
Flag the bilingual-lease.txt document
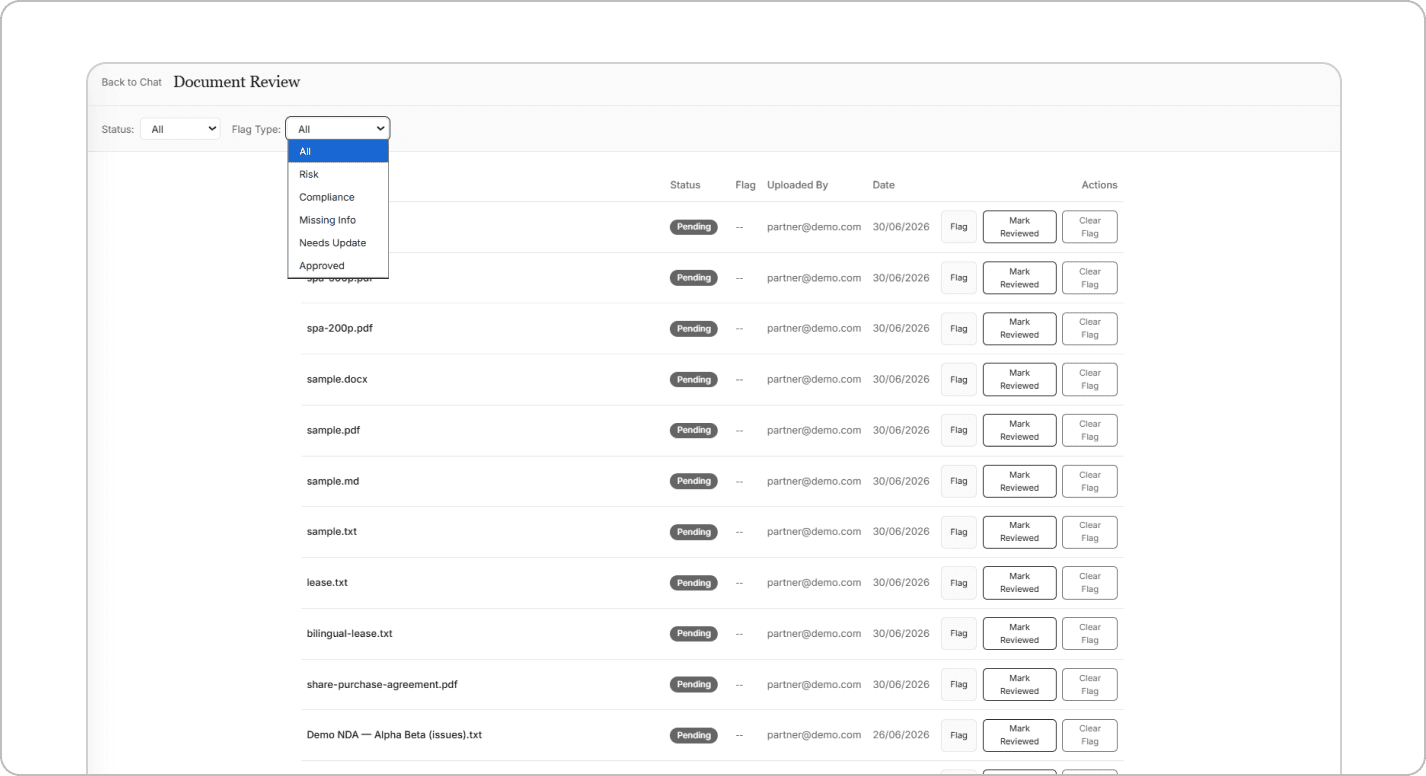click(959, 633)
